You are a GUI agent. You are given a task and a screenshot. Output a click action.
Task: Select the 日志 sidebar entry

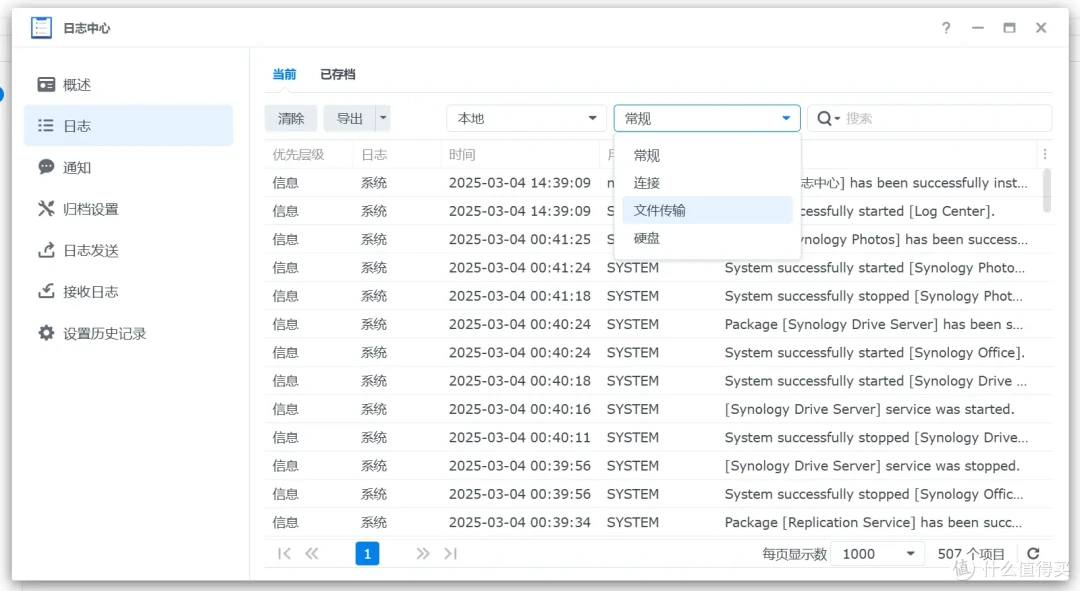pos(128,126)
